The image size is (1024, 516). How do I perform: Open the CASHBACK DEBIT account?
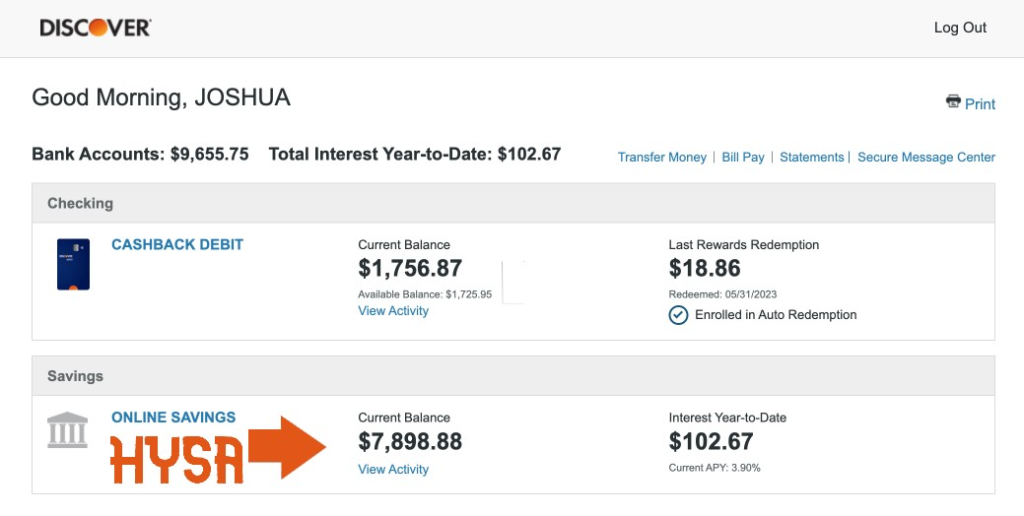[x=177, y=244]
